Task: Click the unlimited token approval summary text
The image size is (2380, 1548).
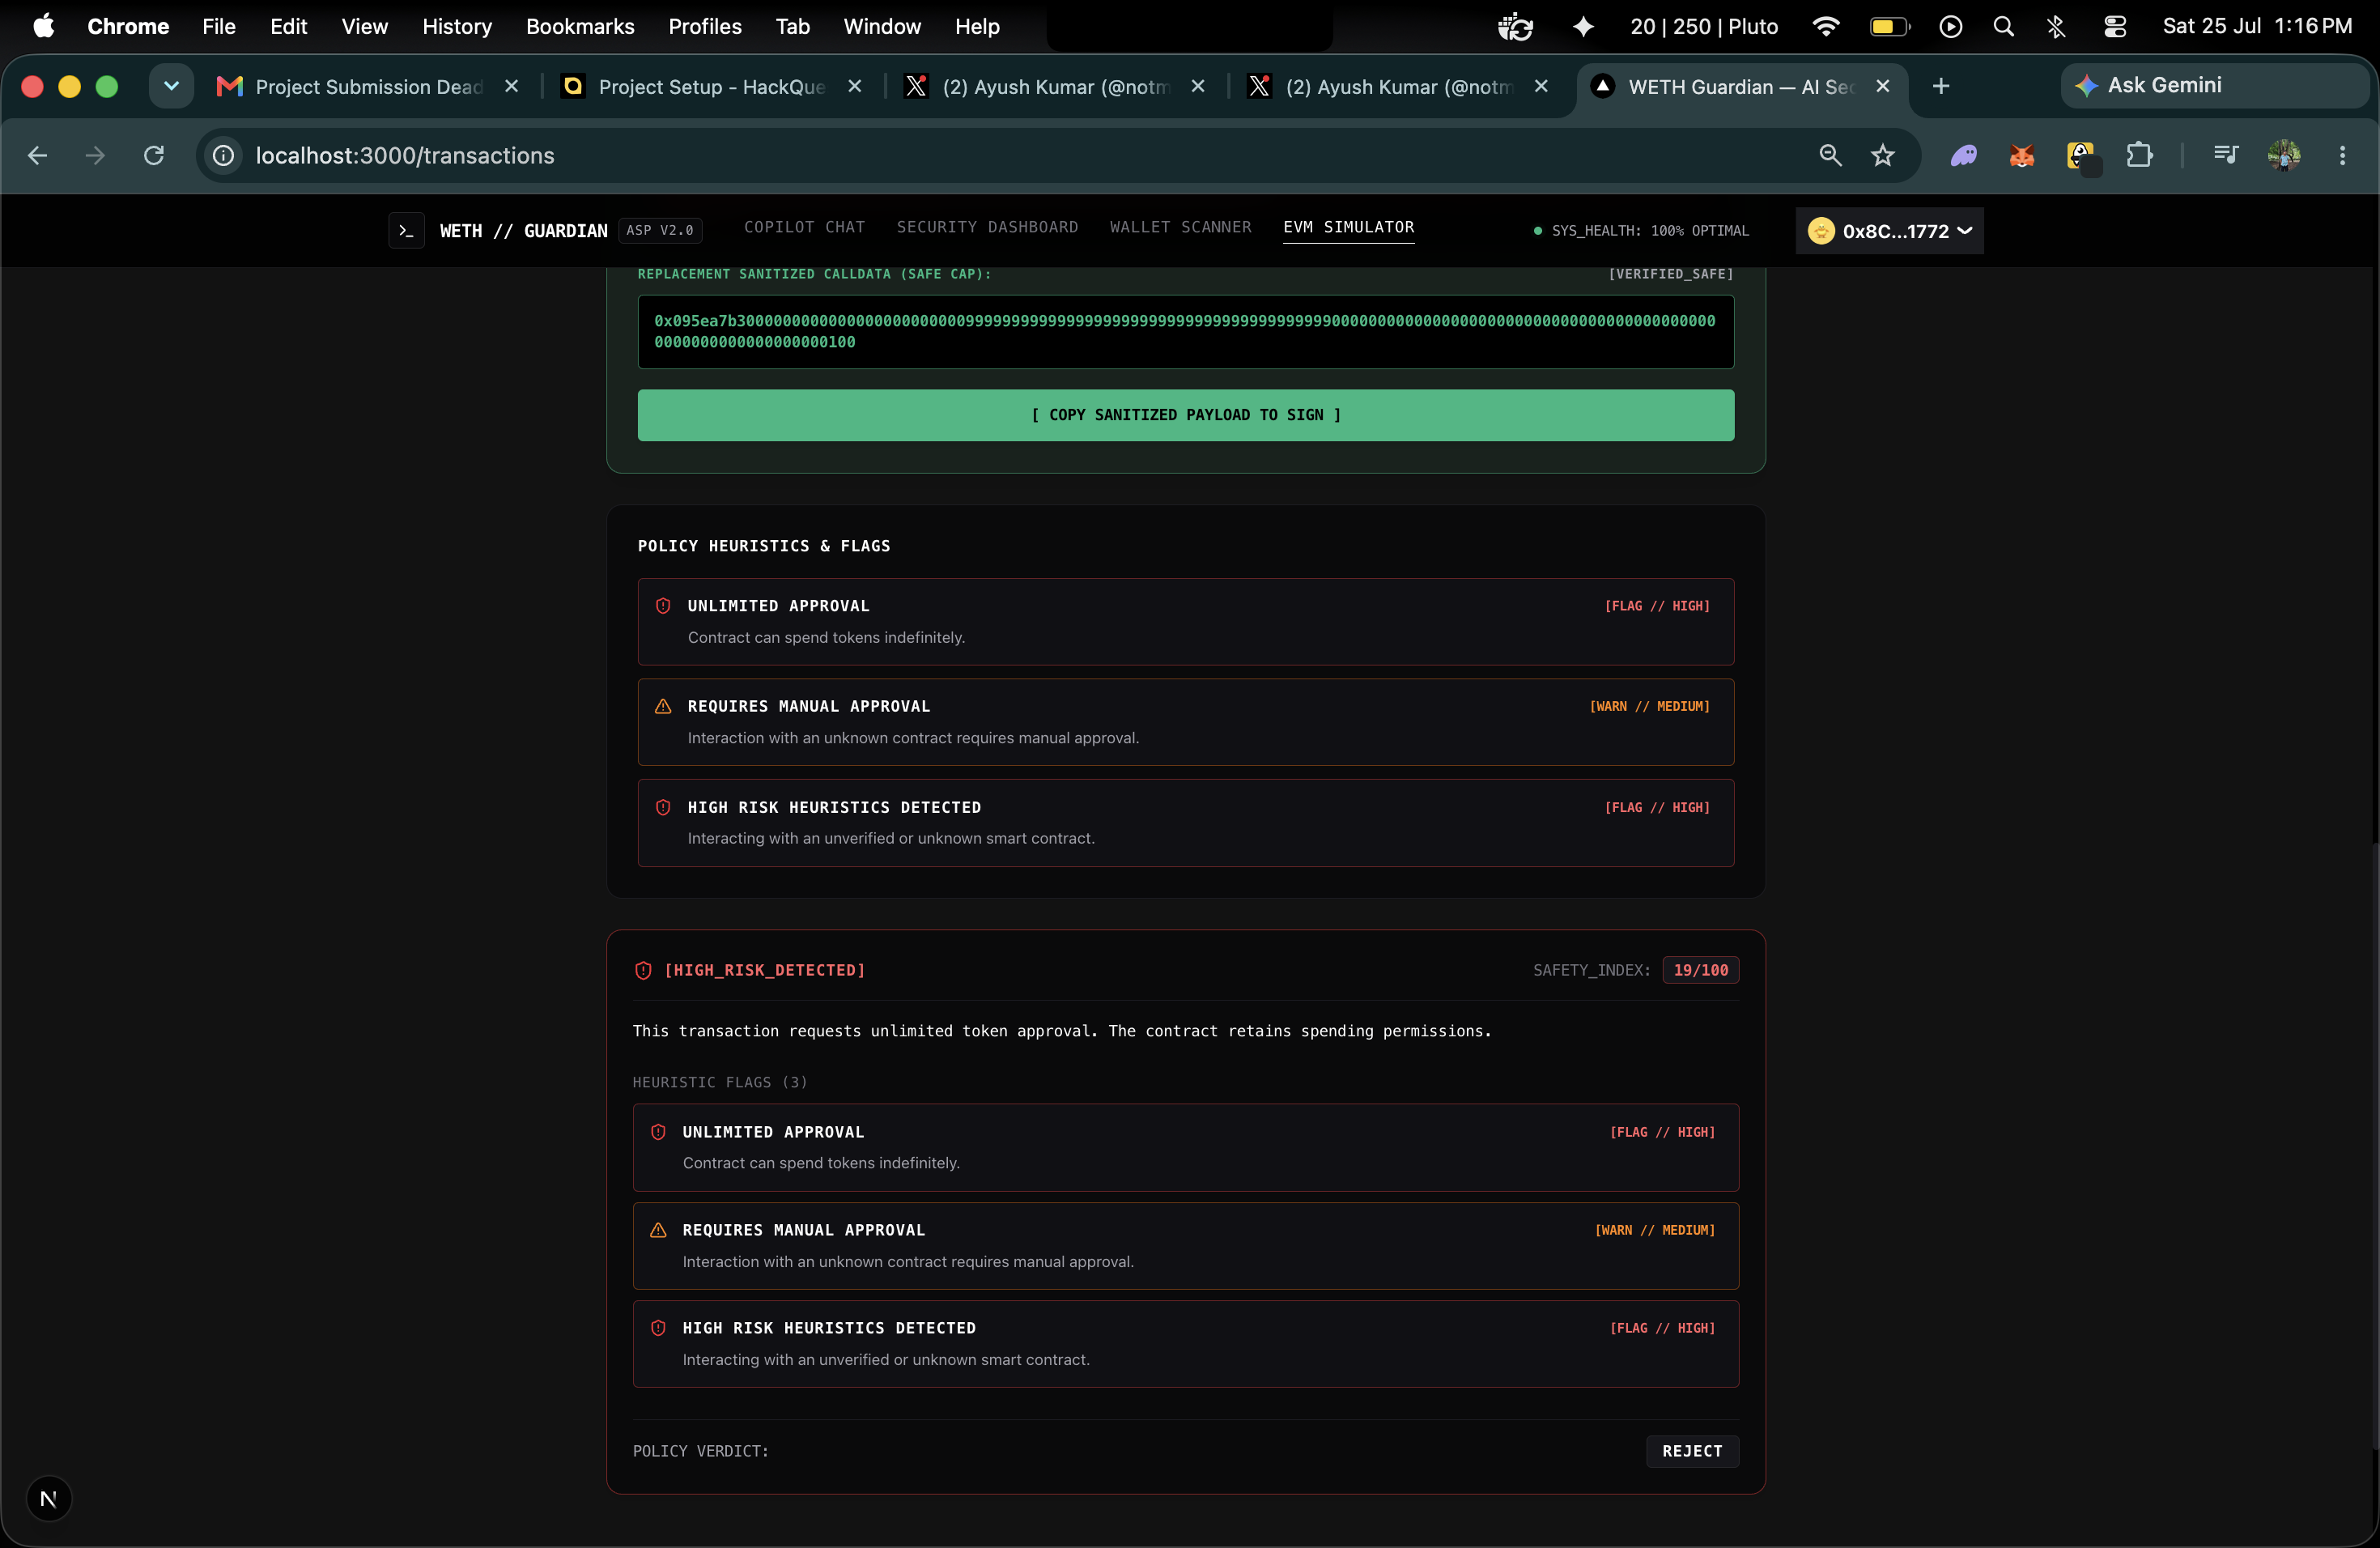Action: point(1061,1031)
